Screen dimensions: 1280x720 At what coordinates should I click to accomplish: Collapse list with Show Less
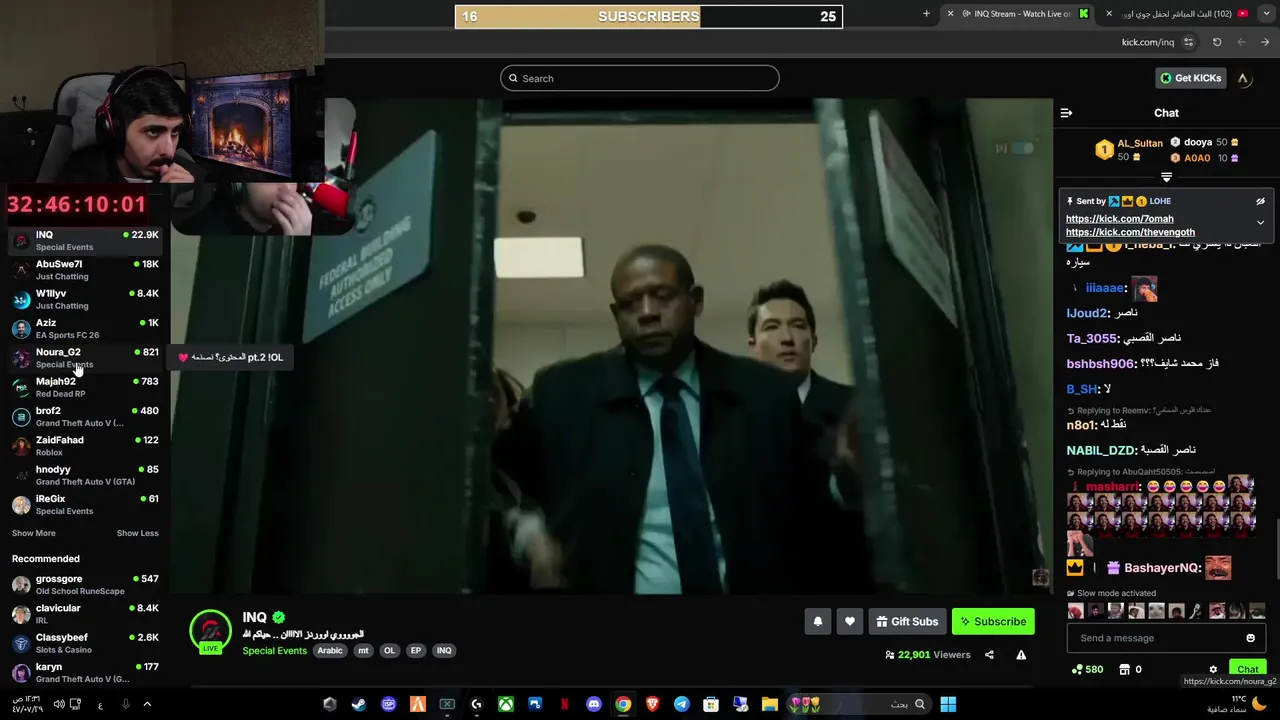(x=137, y=533)
